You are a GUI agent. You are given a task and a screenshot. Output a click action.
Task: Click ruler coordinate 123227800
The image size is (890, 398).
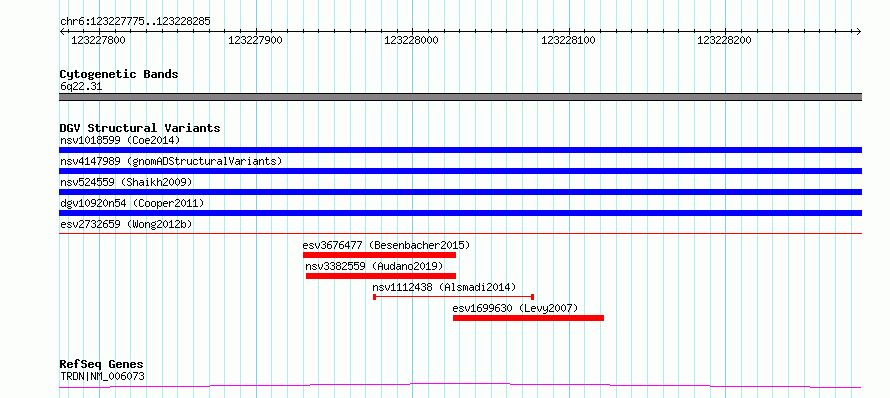pos(98,40)
